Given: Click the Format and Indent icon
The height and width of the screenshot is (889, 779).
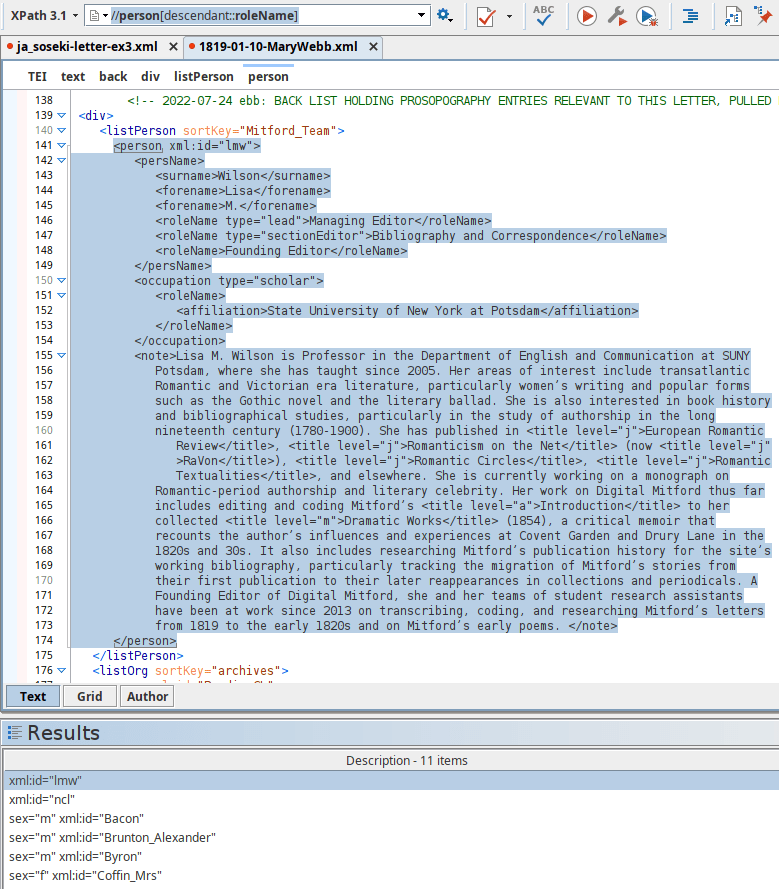Looking at the screenshot, I should click(690, 16).
